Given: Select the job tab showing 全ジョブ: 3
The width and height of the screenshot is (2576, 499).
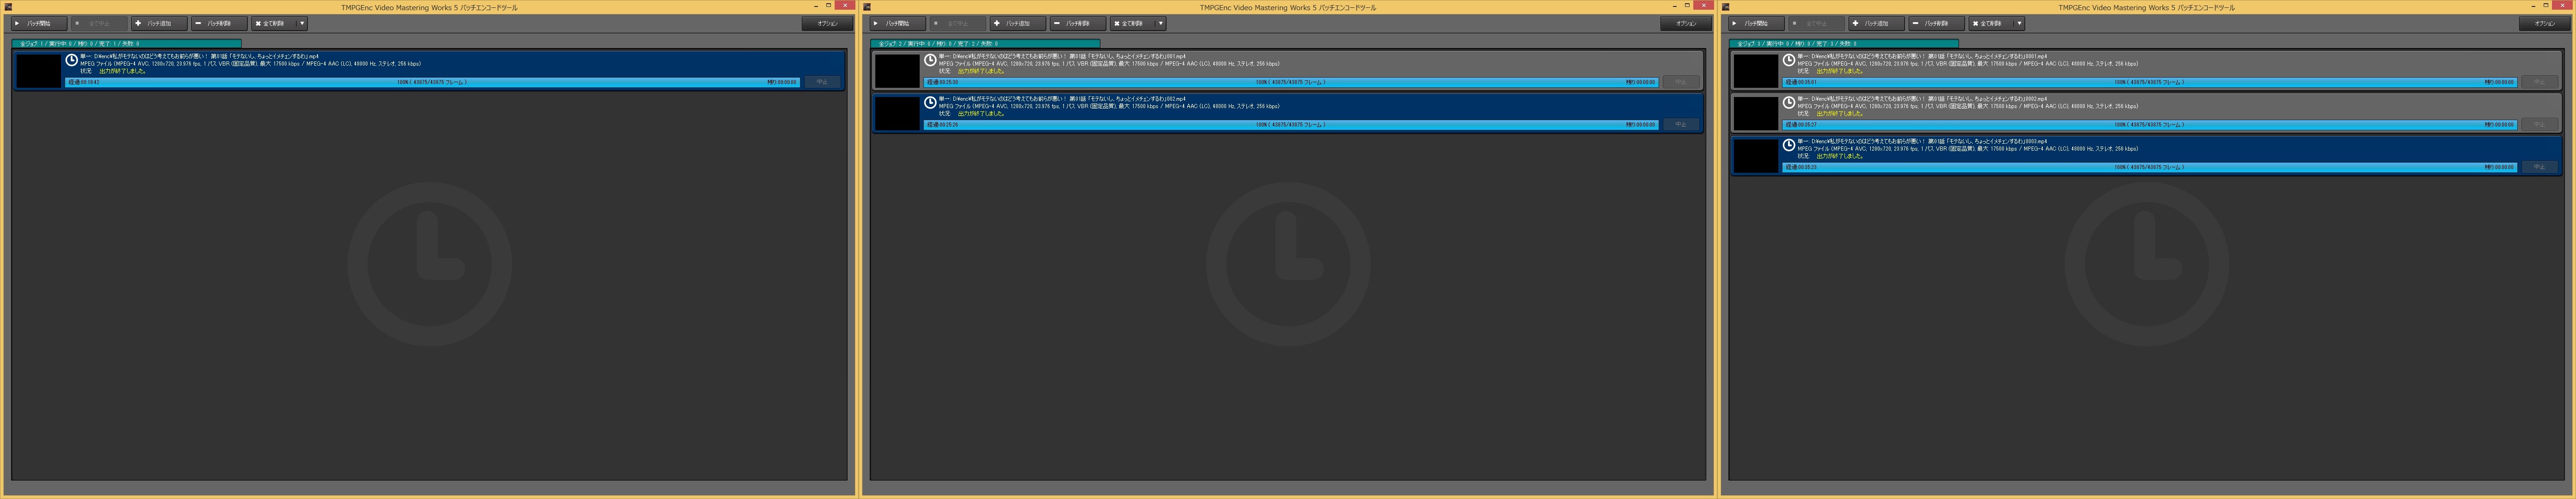Looking at the screenshot, I should click(1843, 44).
